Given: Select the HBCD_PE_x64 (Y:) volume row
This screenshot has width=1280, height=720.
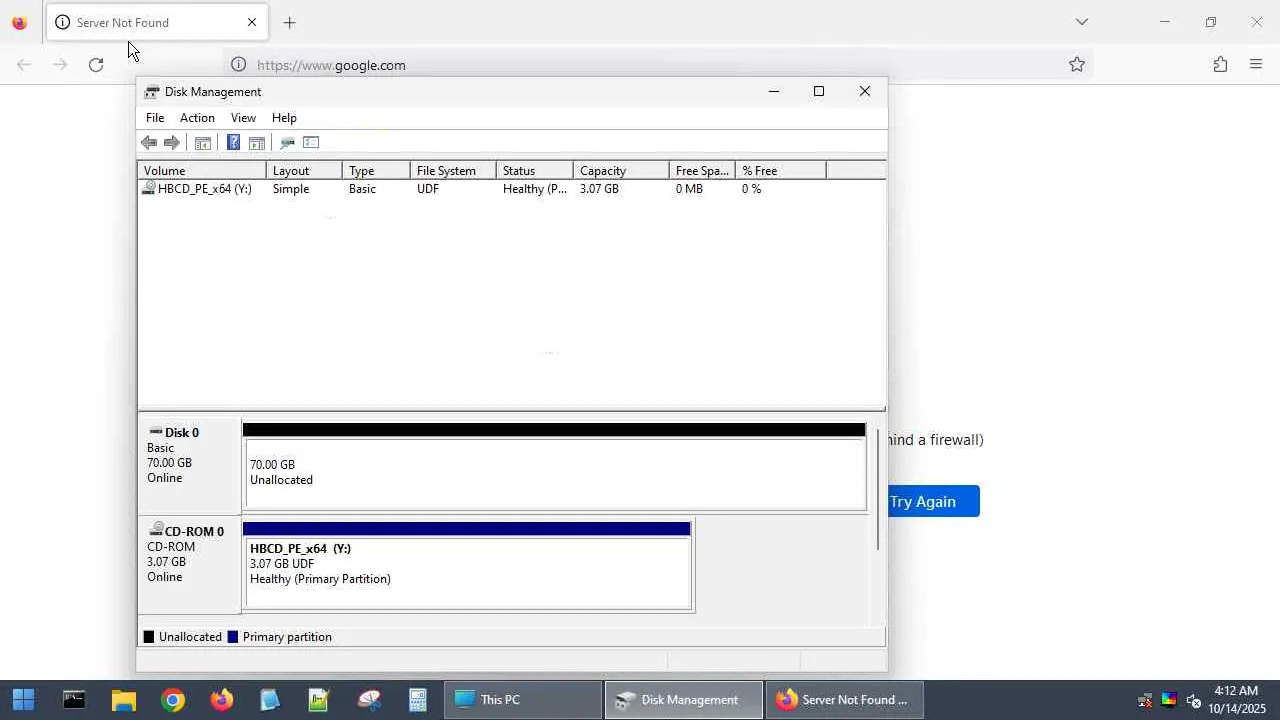Looking at the screenshot, I should 511,189.
